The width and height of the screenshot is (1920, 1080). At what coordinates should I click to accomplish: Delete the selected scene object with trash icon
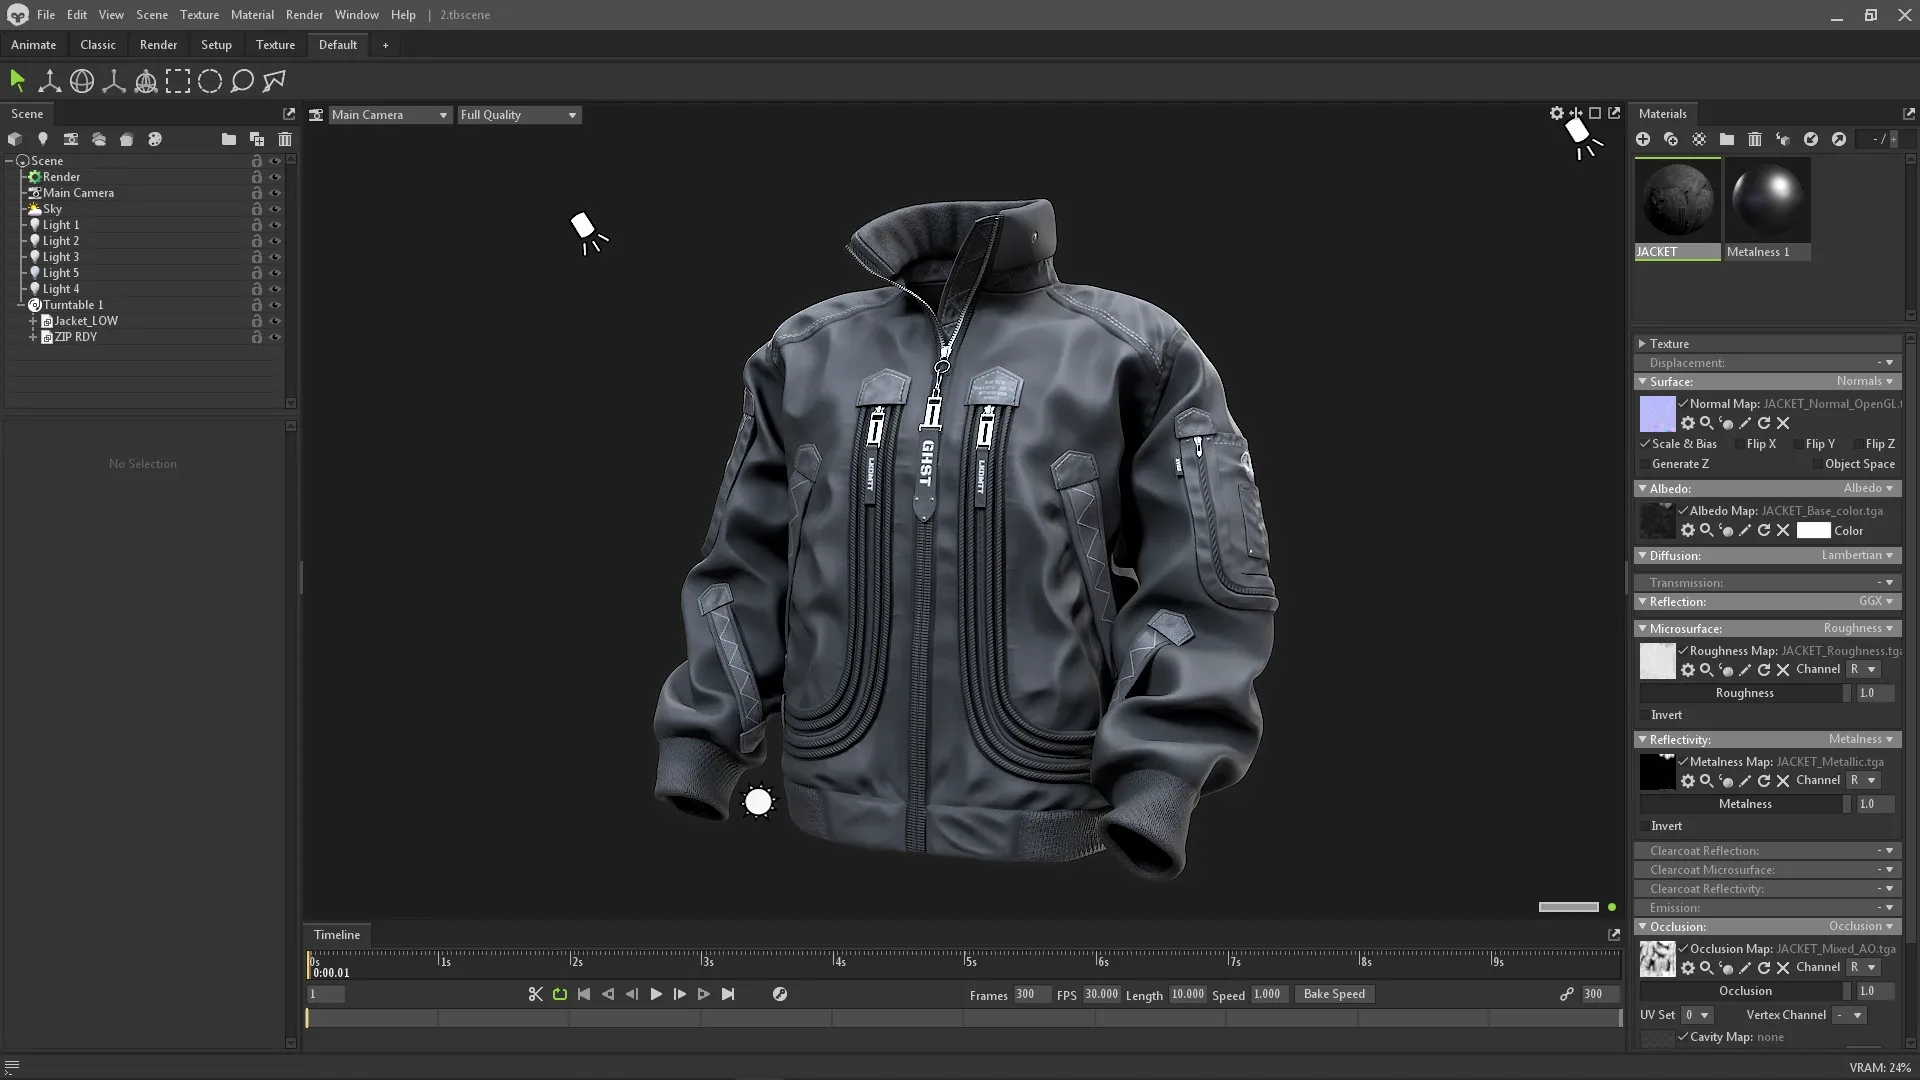tap(284, 139)
